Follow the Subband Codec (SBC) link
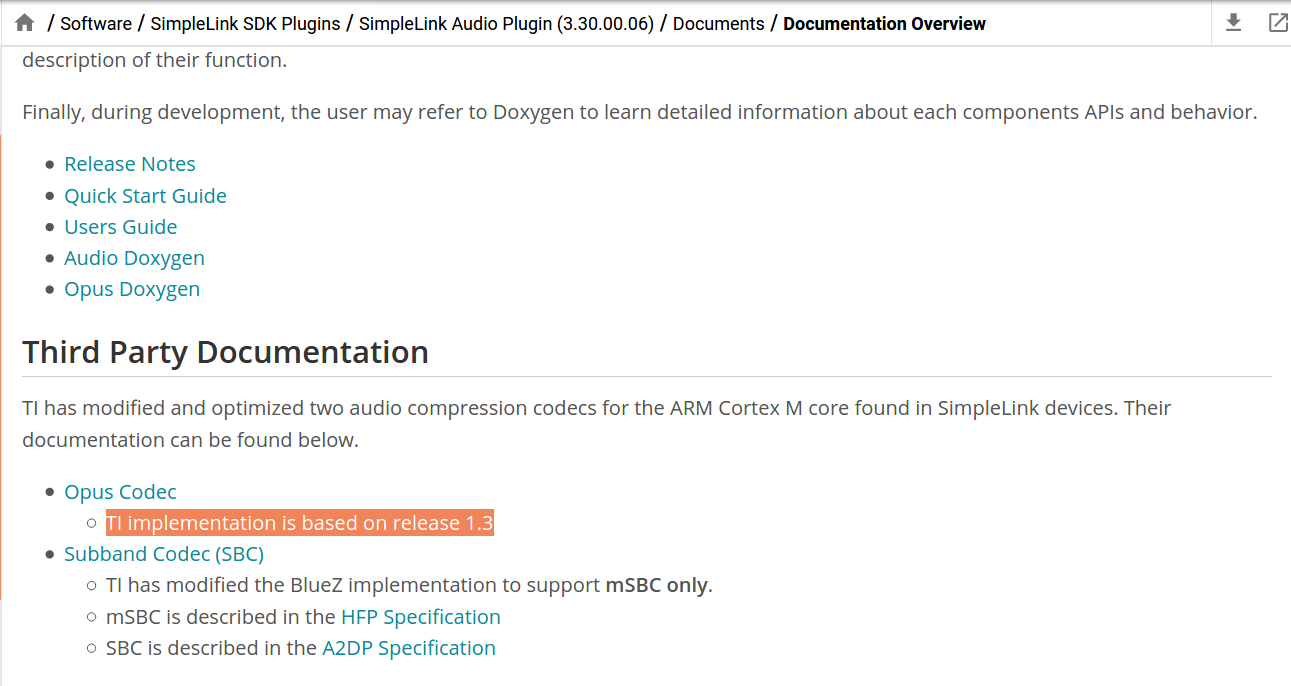 point(164,554)
